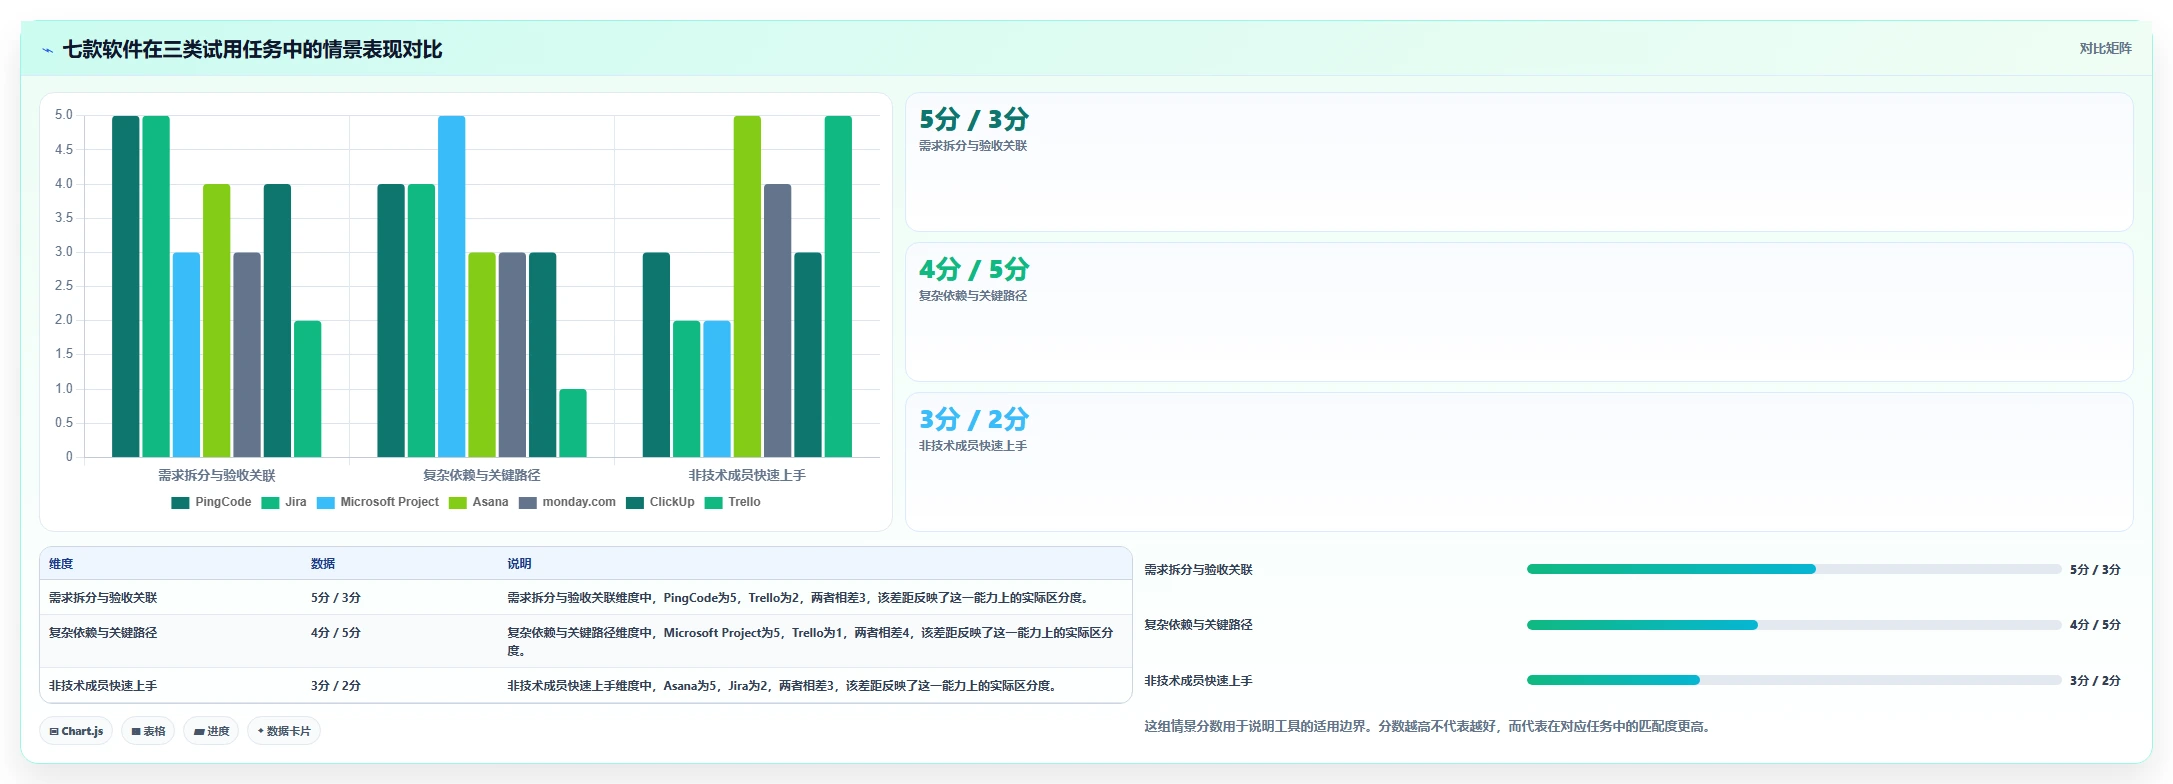The image size is (2173, 784).
Task: Toggle the Trello legend entry
Action: click(x=733, y=502)
